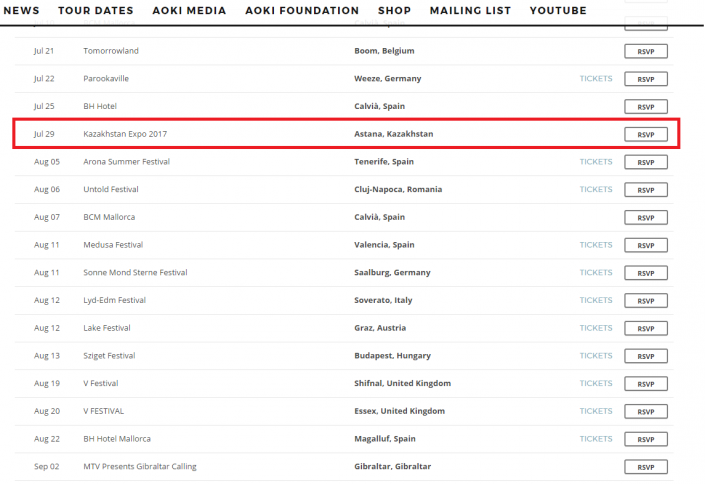705x484 pixels.
Task: Open the SHOP page
Action: pyautogui.click(x=394, y=11)
